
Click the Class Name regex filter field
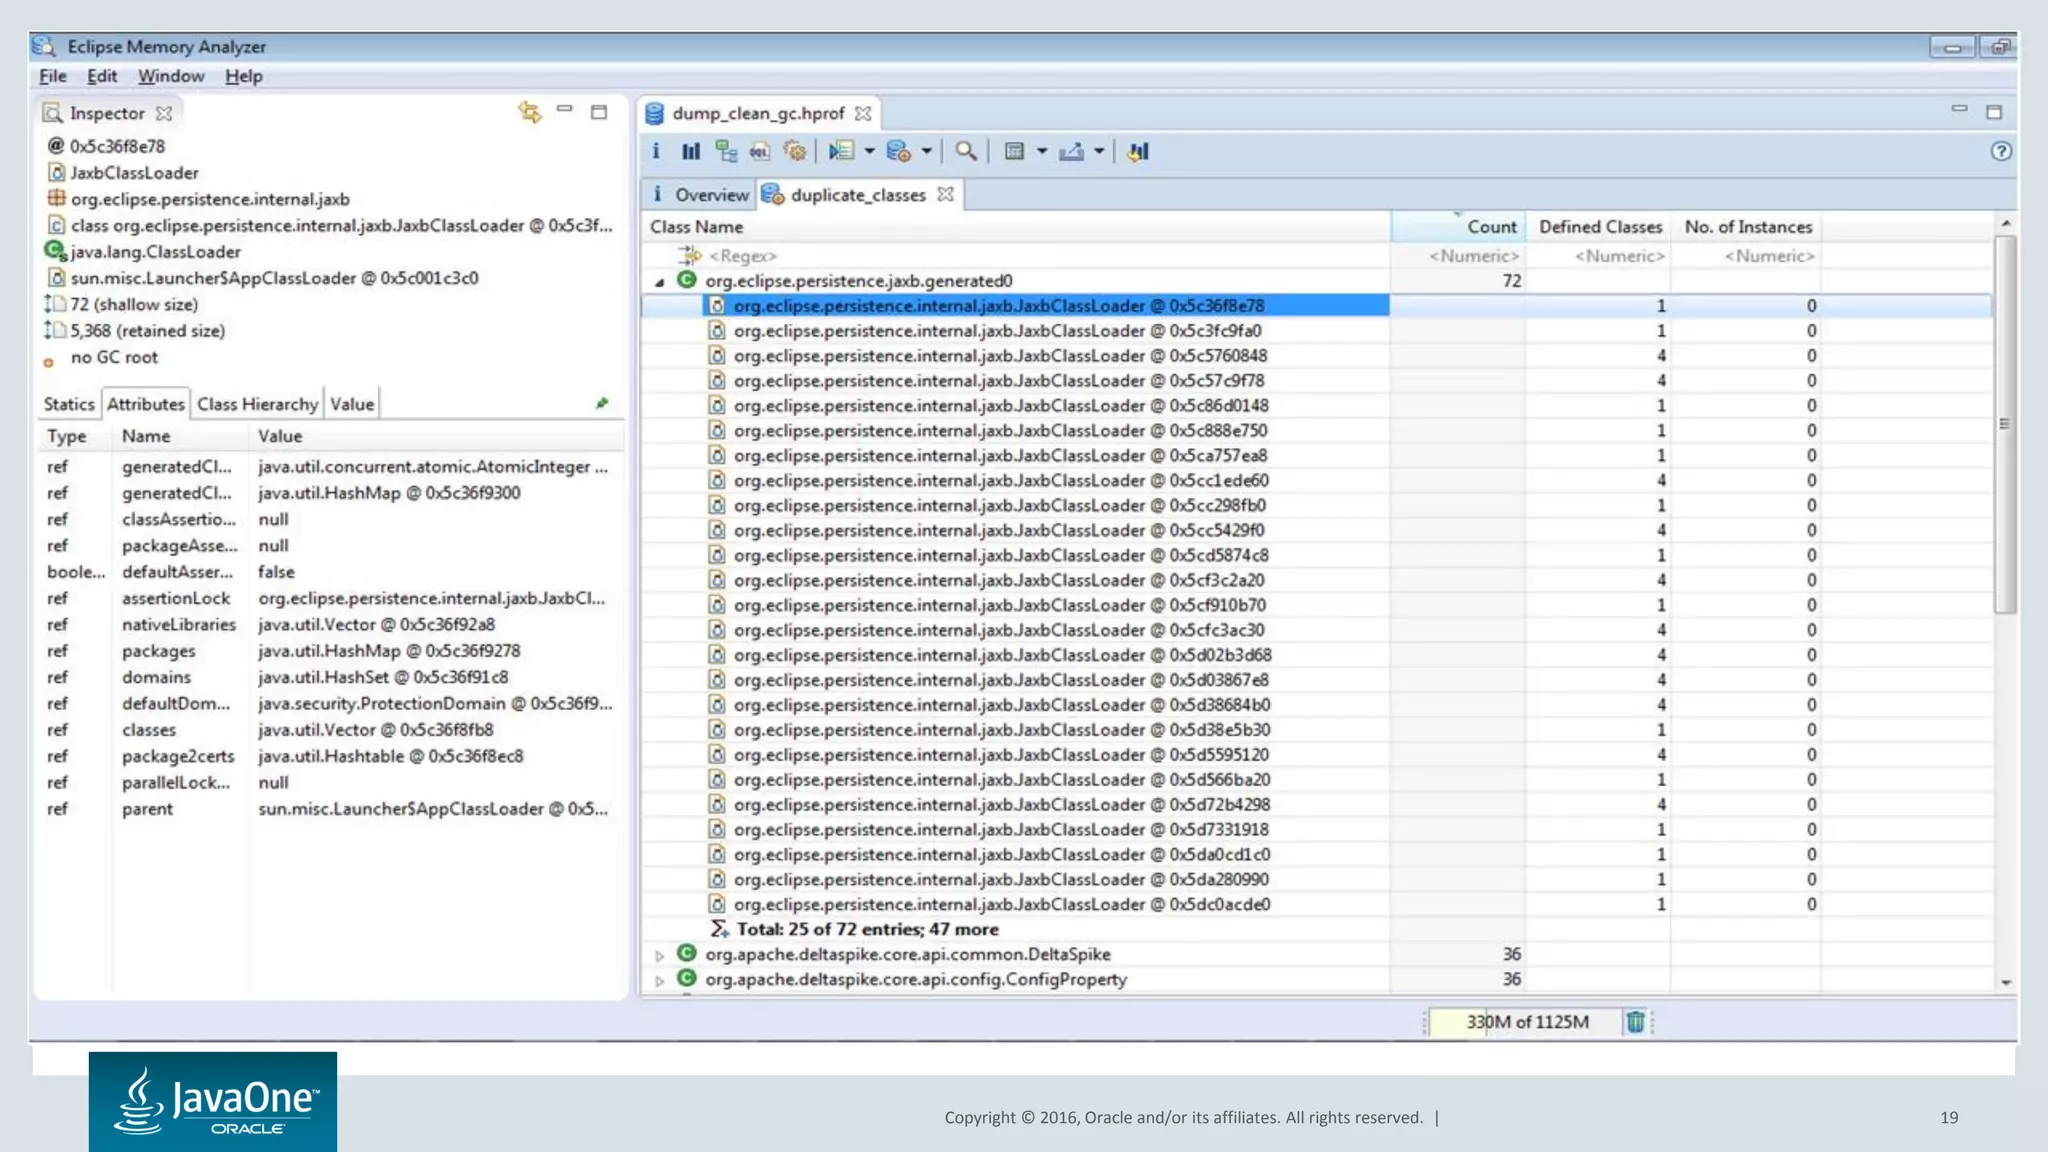click(x=743, y=256)
